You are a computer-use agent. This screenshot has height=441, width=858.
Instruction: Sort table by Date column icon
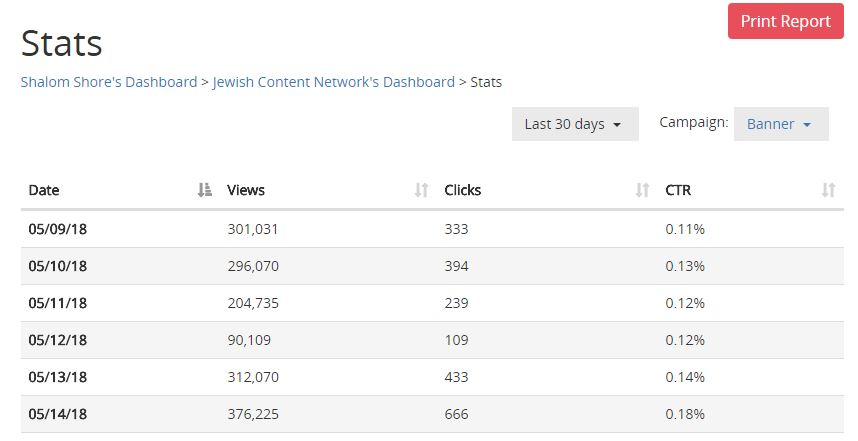205,190
